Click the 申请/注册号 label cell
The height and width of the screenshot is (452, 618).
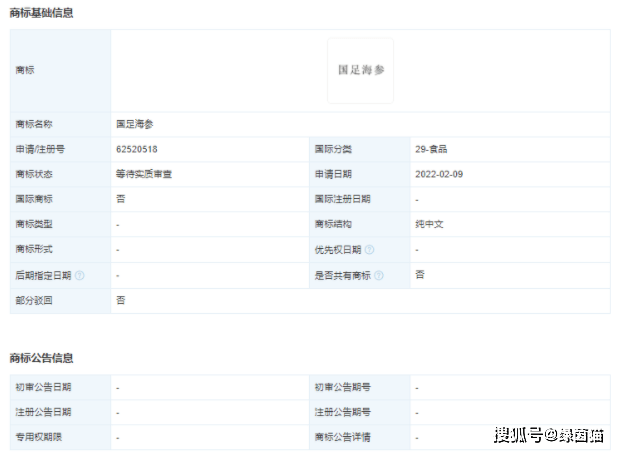click(60, 149)
